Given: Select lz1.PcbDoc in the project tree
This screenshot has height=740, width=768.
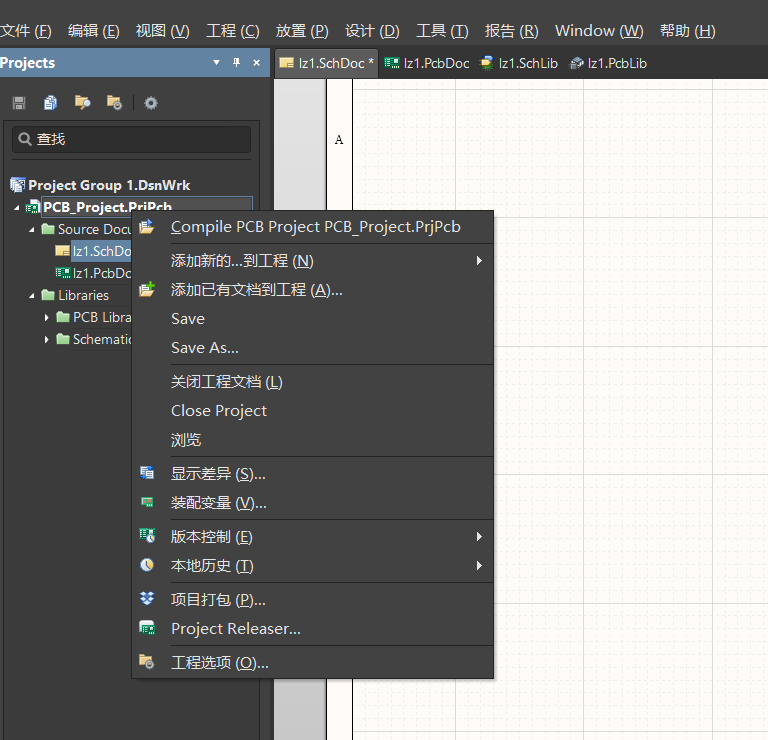Looking at the screenshot, I should pos(102,273).
